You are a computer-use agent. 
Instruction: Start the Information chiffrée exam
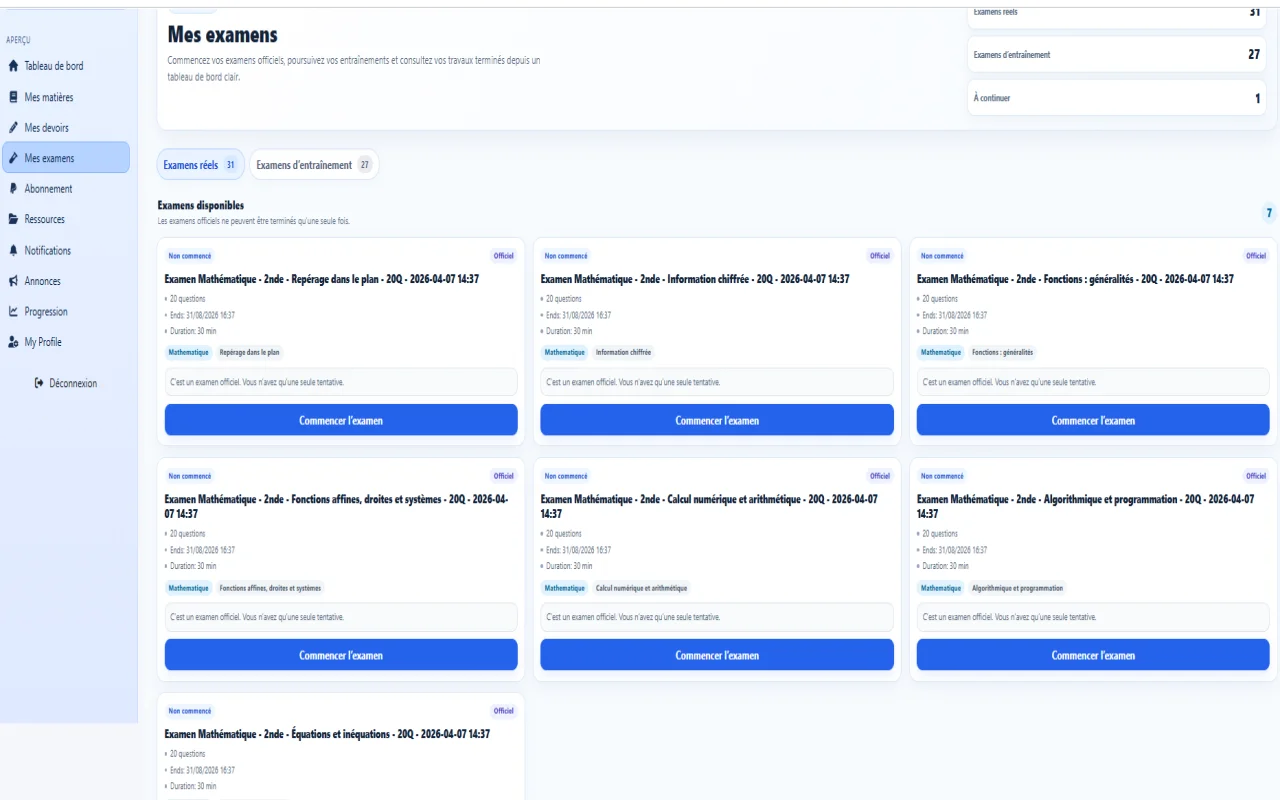[x=717, y=420]
